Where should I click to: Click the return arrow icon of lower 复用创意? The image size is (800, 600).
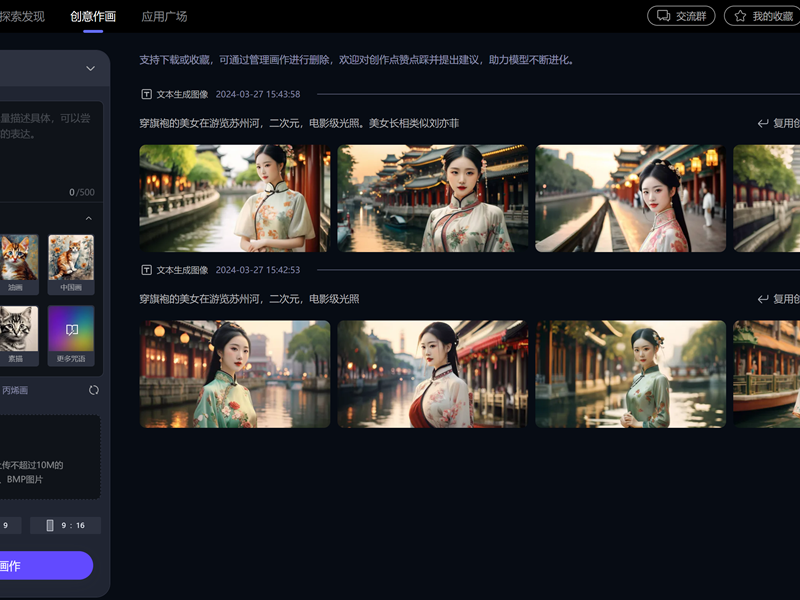pos(763,299)
